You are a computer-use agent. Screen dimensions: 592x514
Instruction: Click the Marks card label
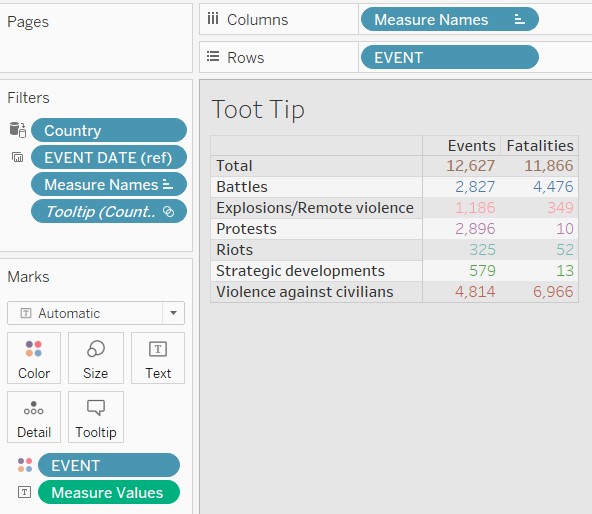[x=28, y=277]
